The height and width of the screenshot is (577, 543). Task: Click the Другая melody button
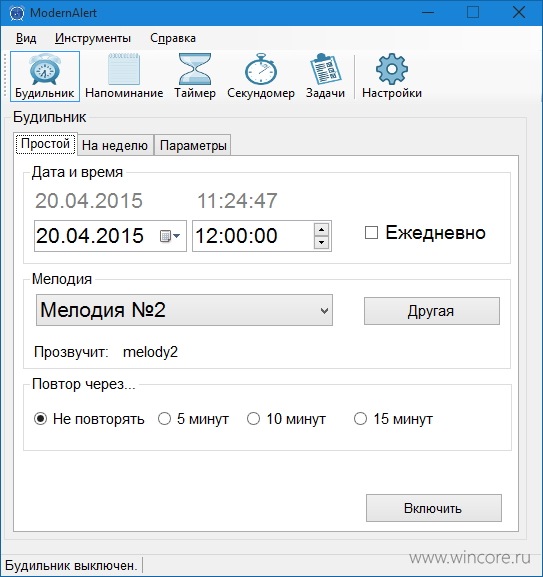point(432,311)
